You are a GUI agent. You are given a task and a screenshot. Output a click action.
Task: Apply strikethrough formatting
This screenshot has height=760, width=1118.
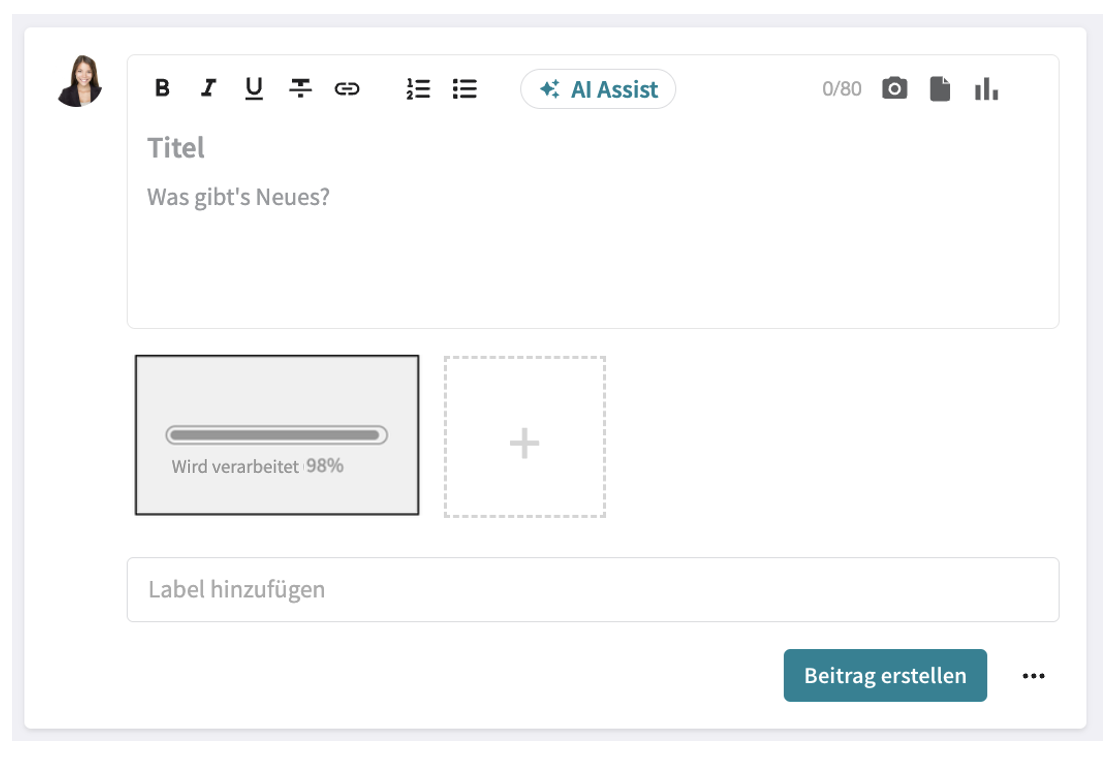[300, 88]
